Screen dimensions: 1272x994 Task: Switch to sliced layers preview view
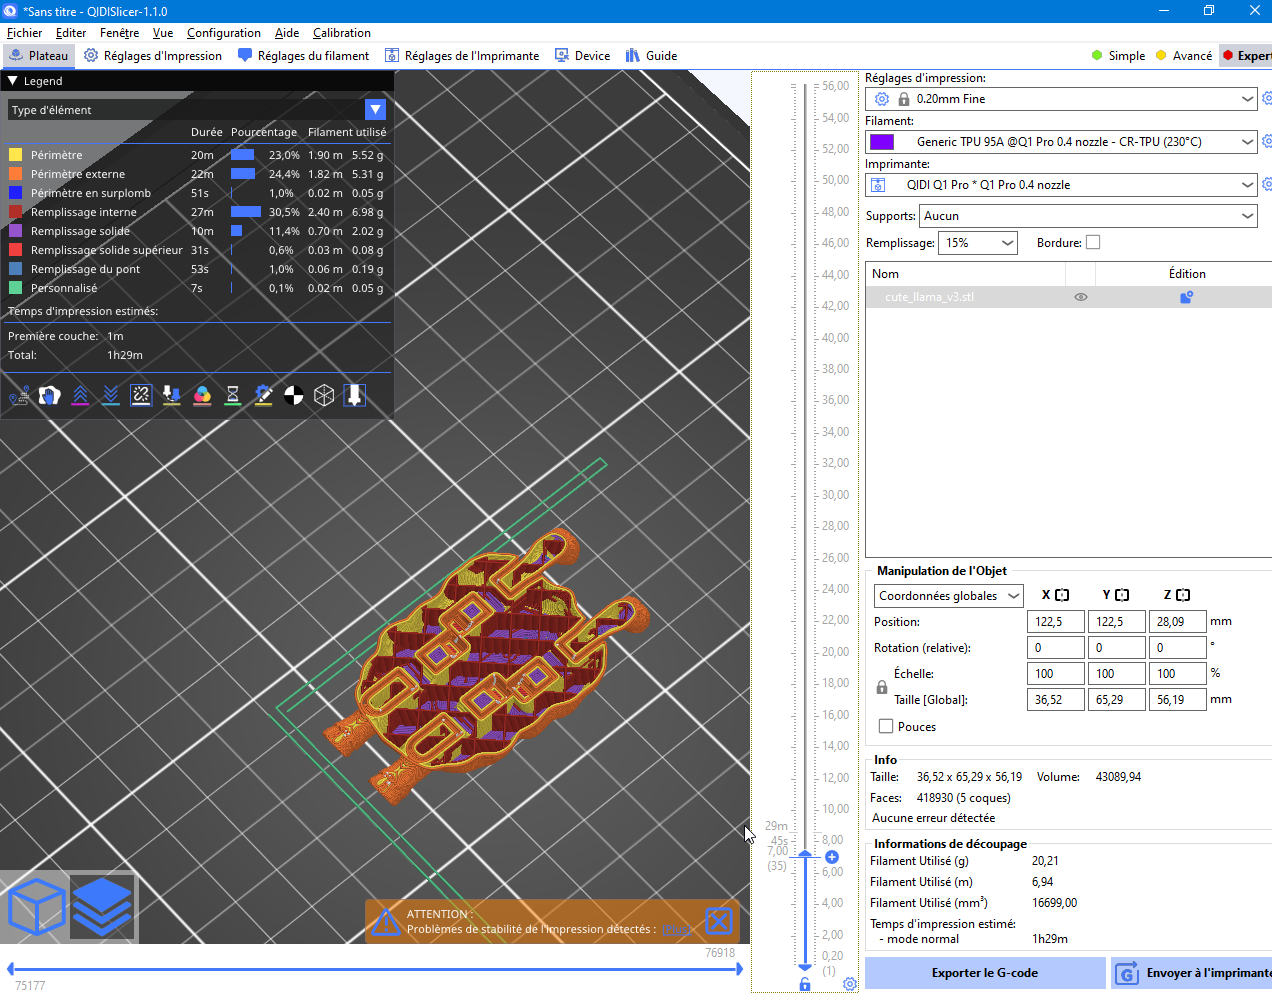[102, 907]
